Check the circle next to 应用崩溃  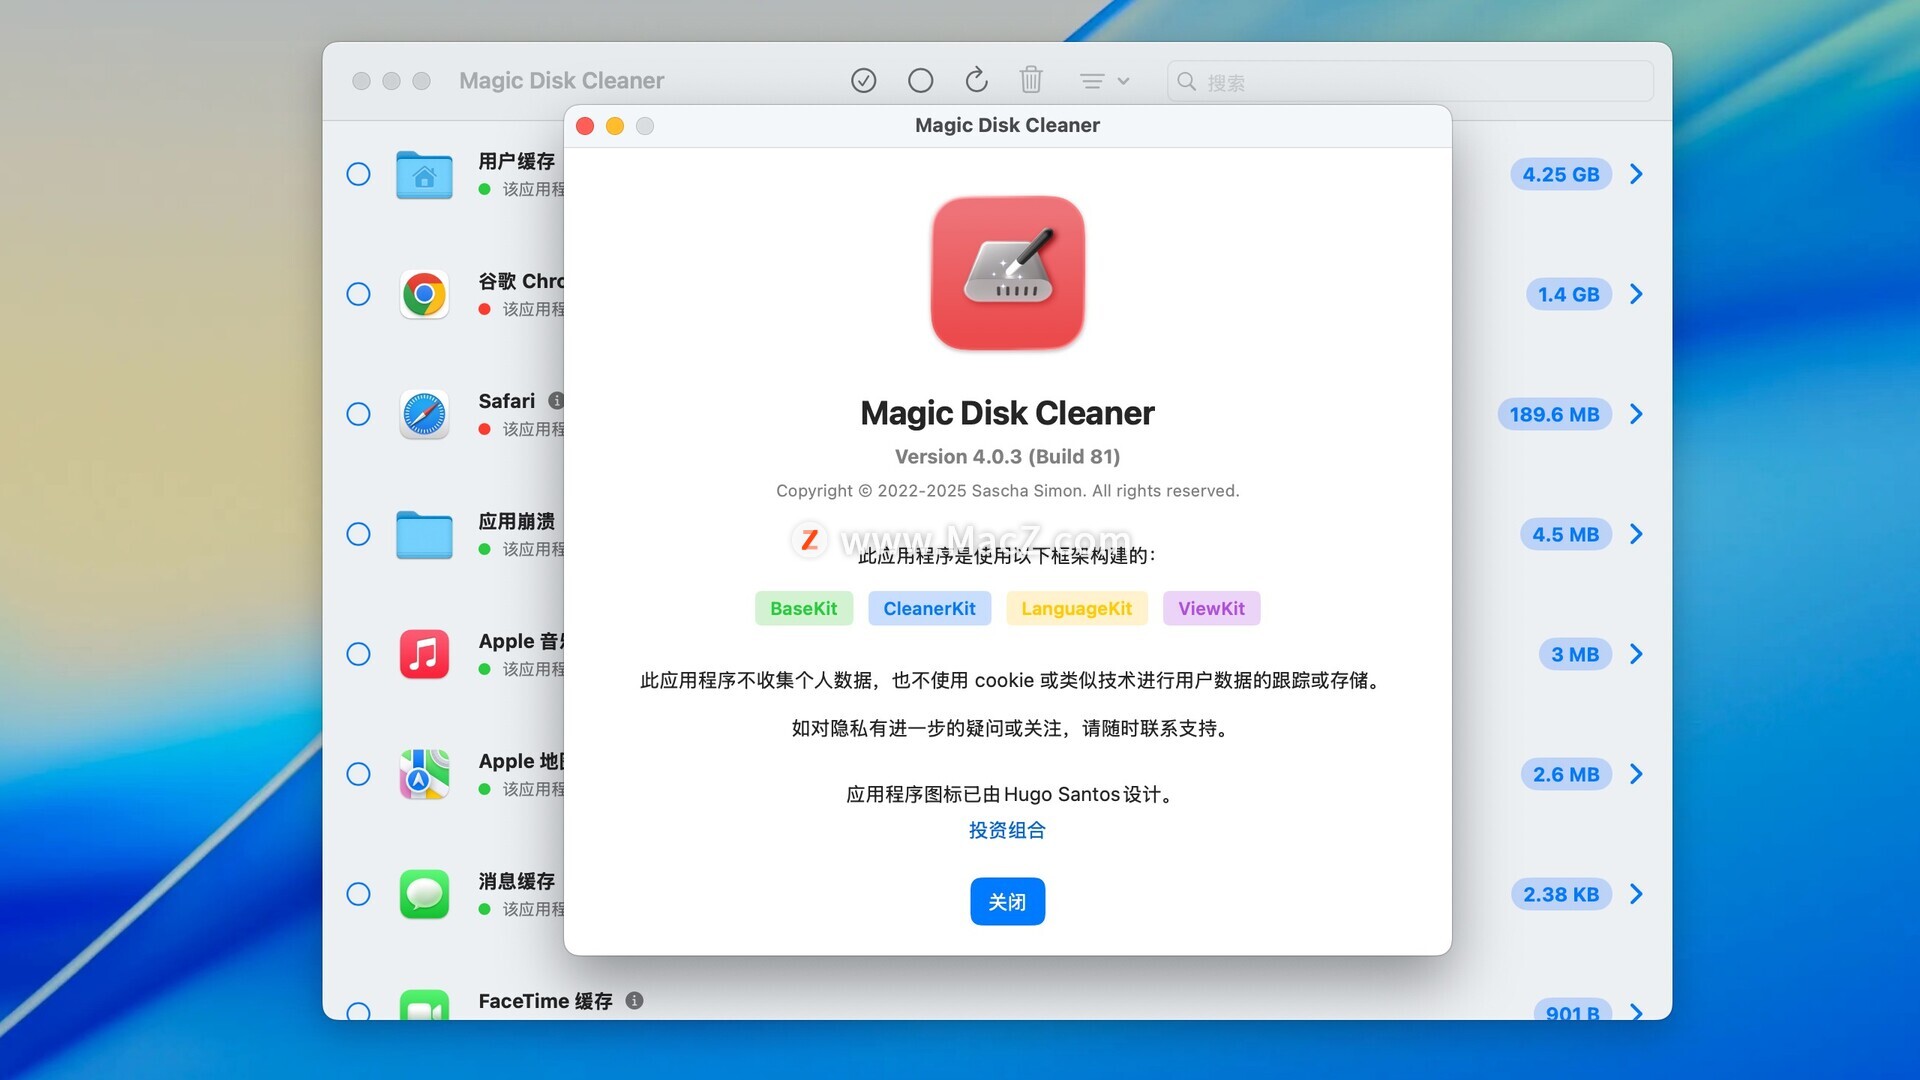358,534
